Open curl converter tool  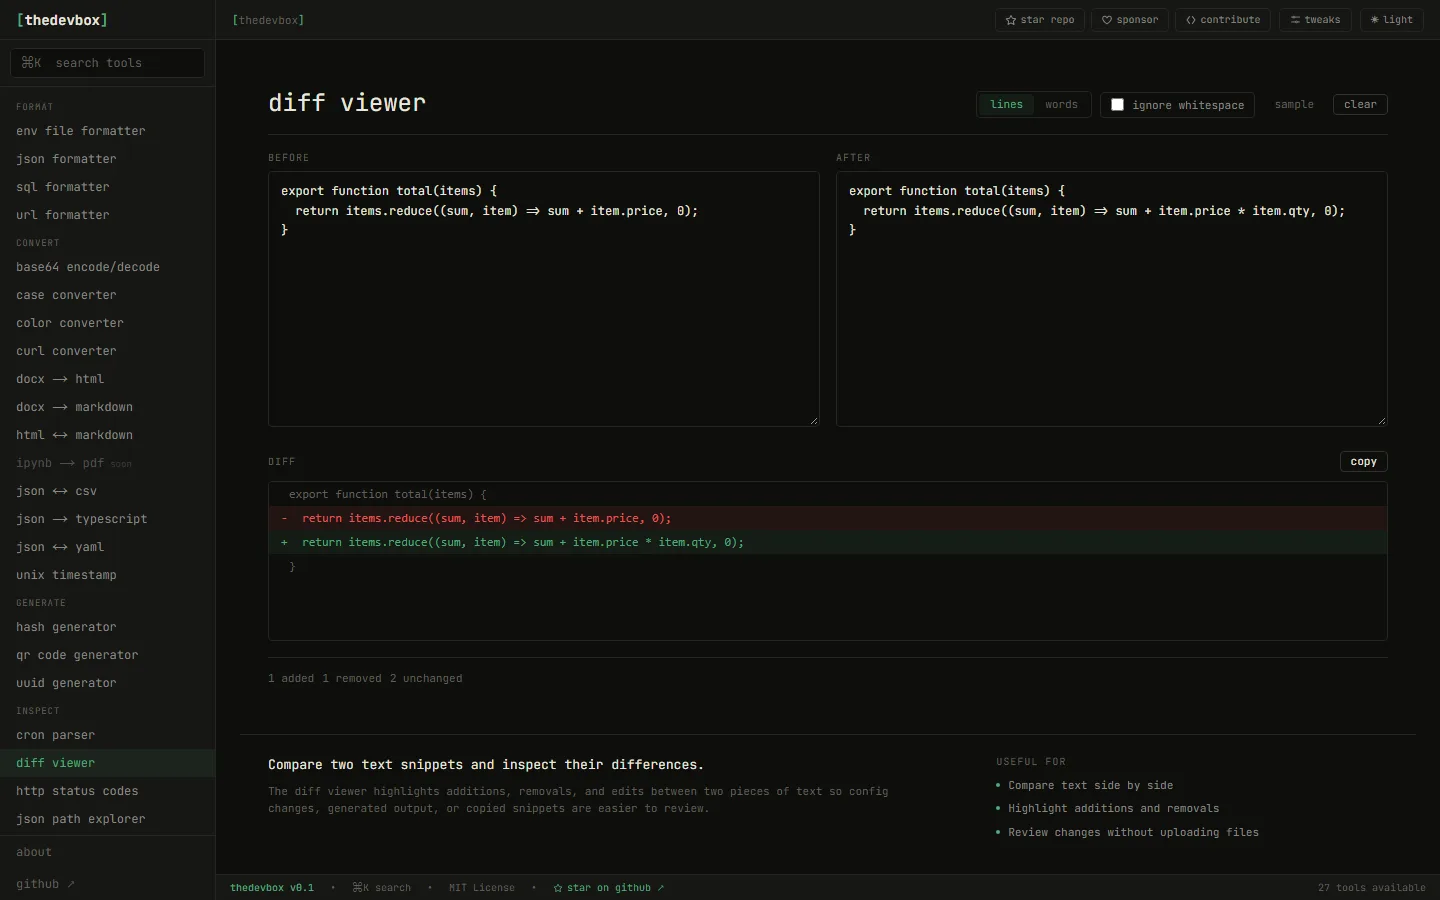pos(107,351)
